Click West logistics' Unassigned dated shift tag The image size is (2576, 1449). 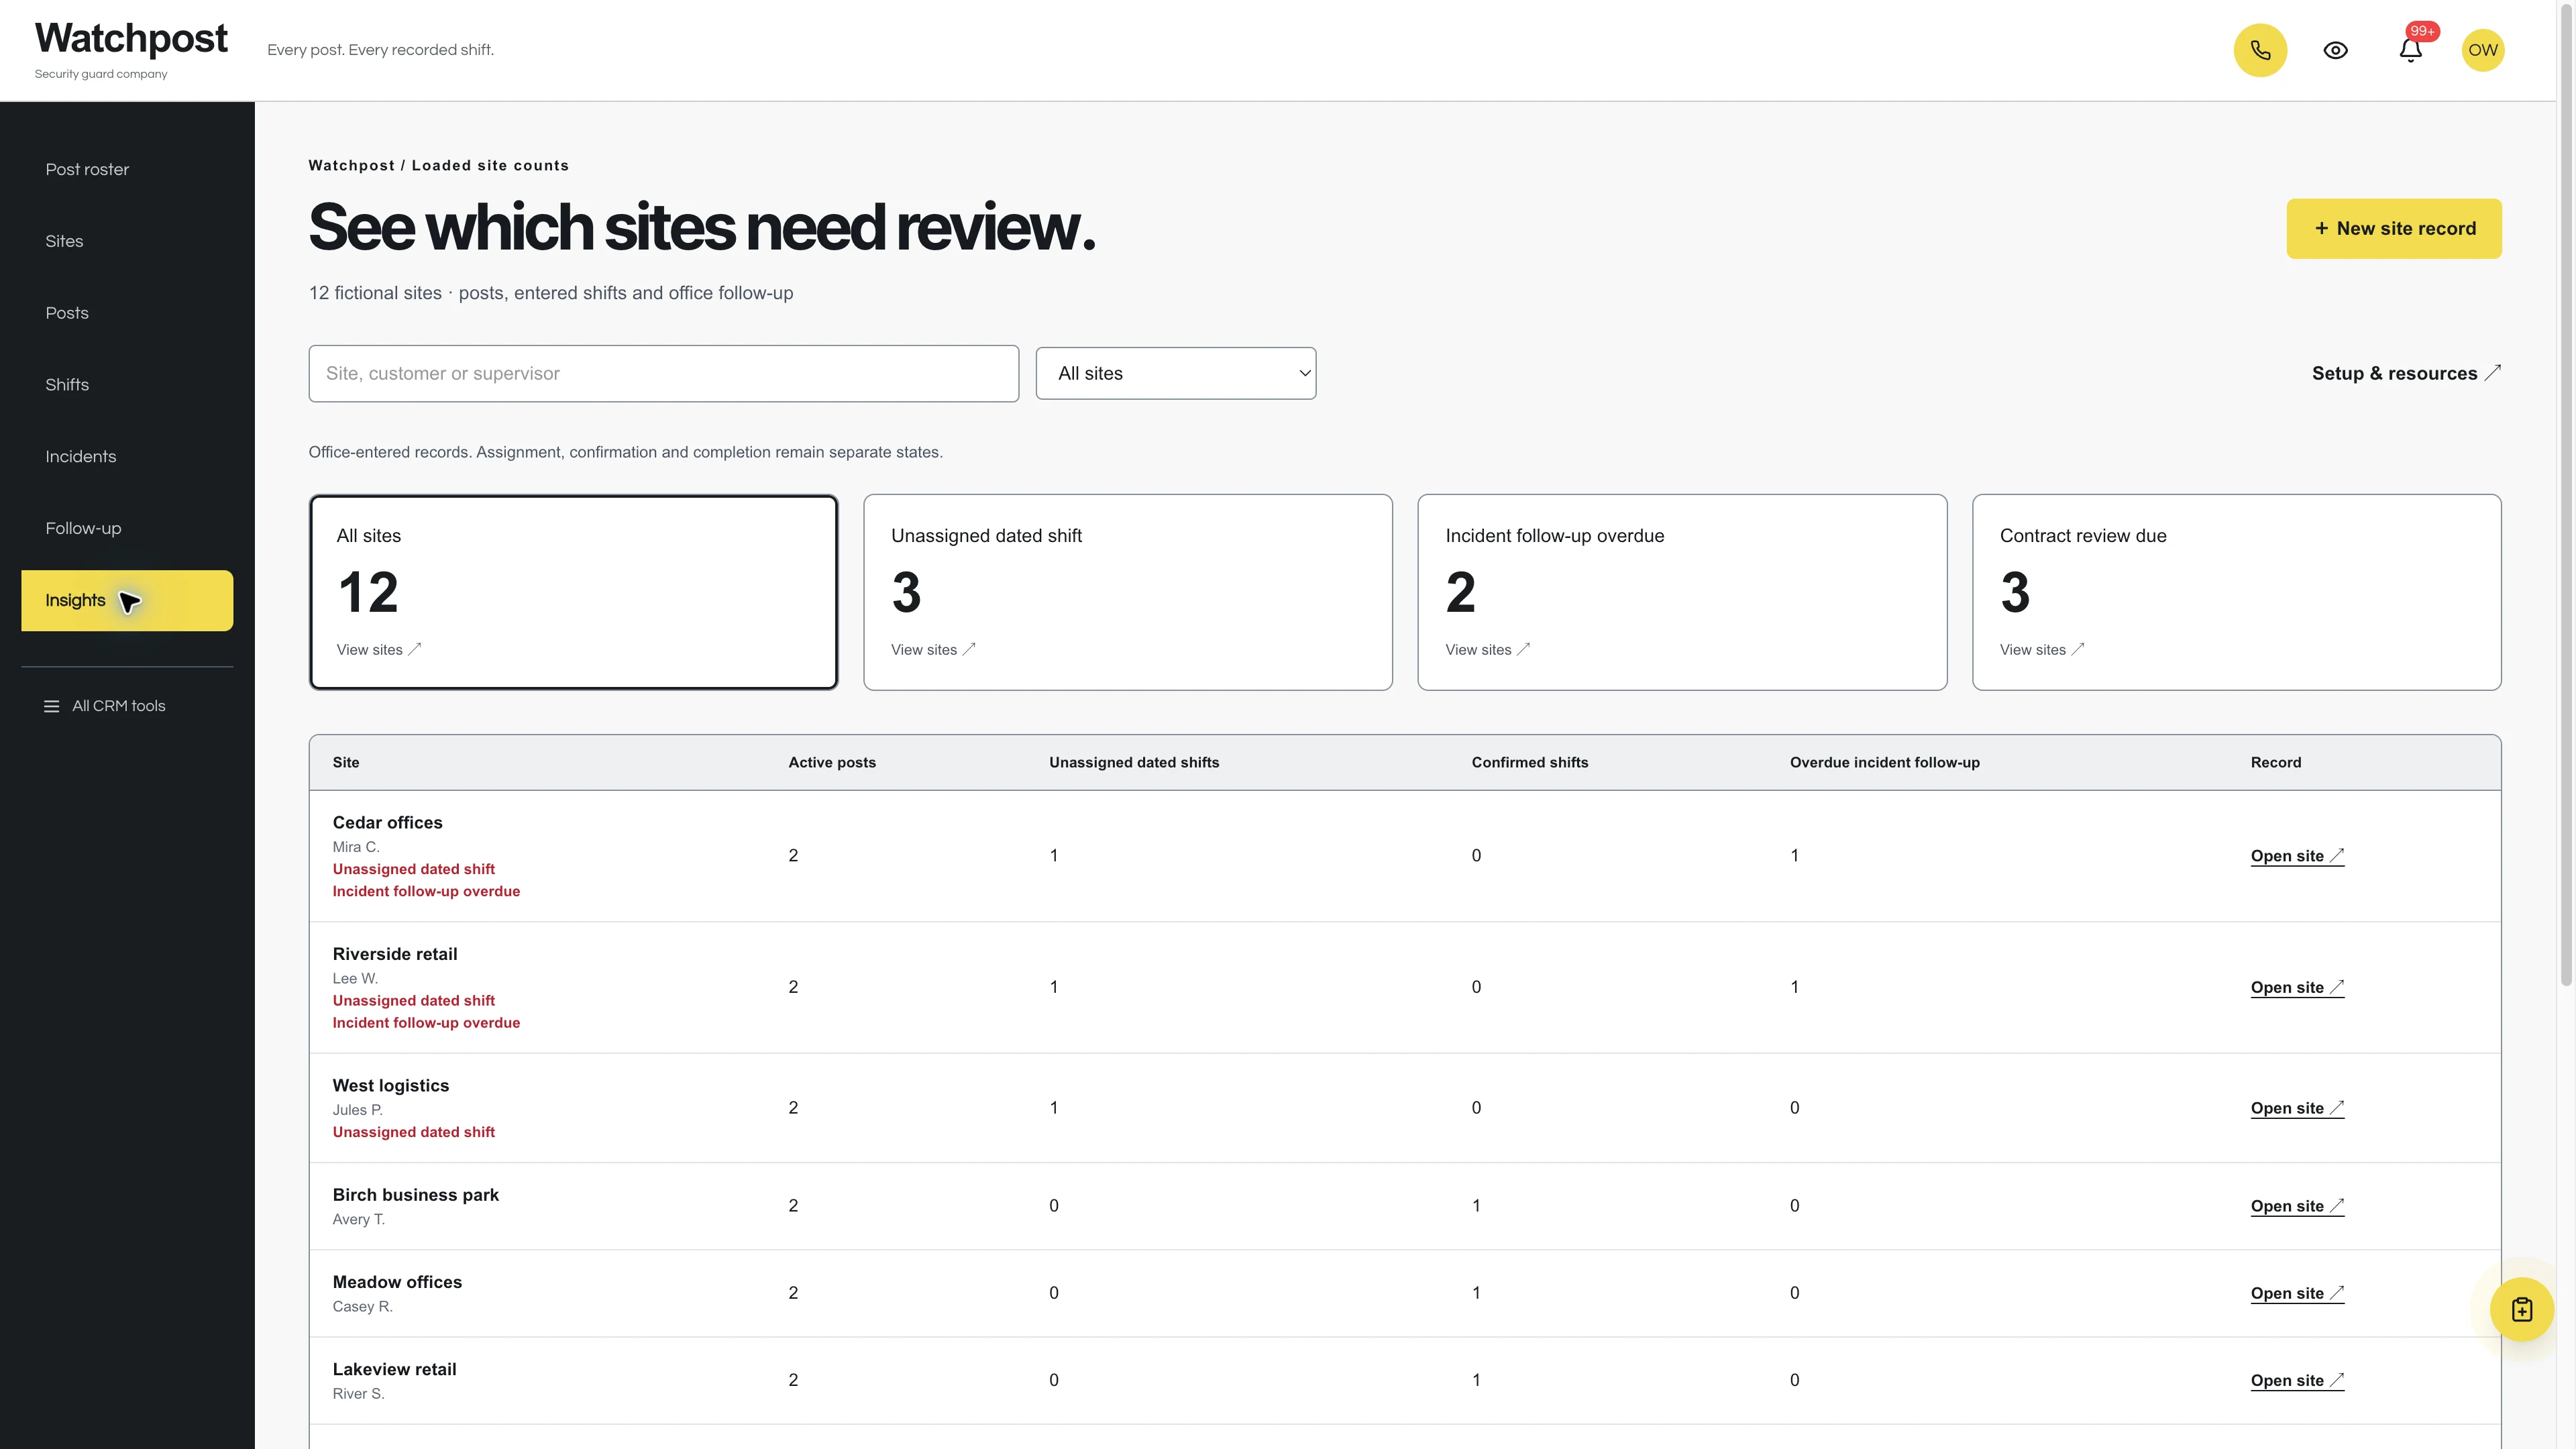[414, 1133]
